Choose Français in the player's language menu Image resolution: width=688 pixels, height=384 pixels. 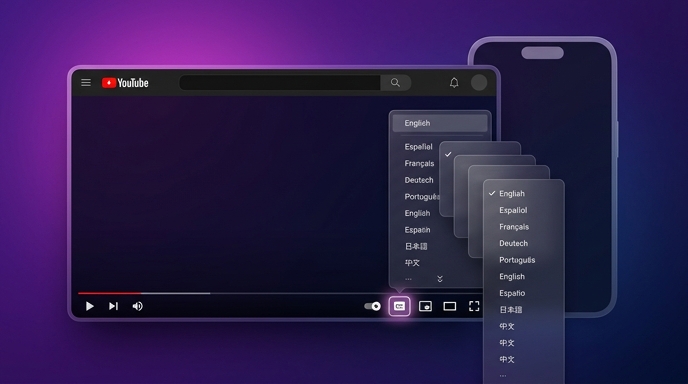point(419,163)
